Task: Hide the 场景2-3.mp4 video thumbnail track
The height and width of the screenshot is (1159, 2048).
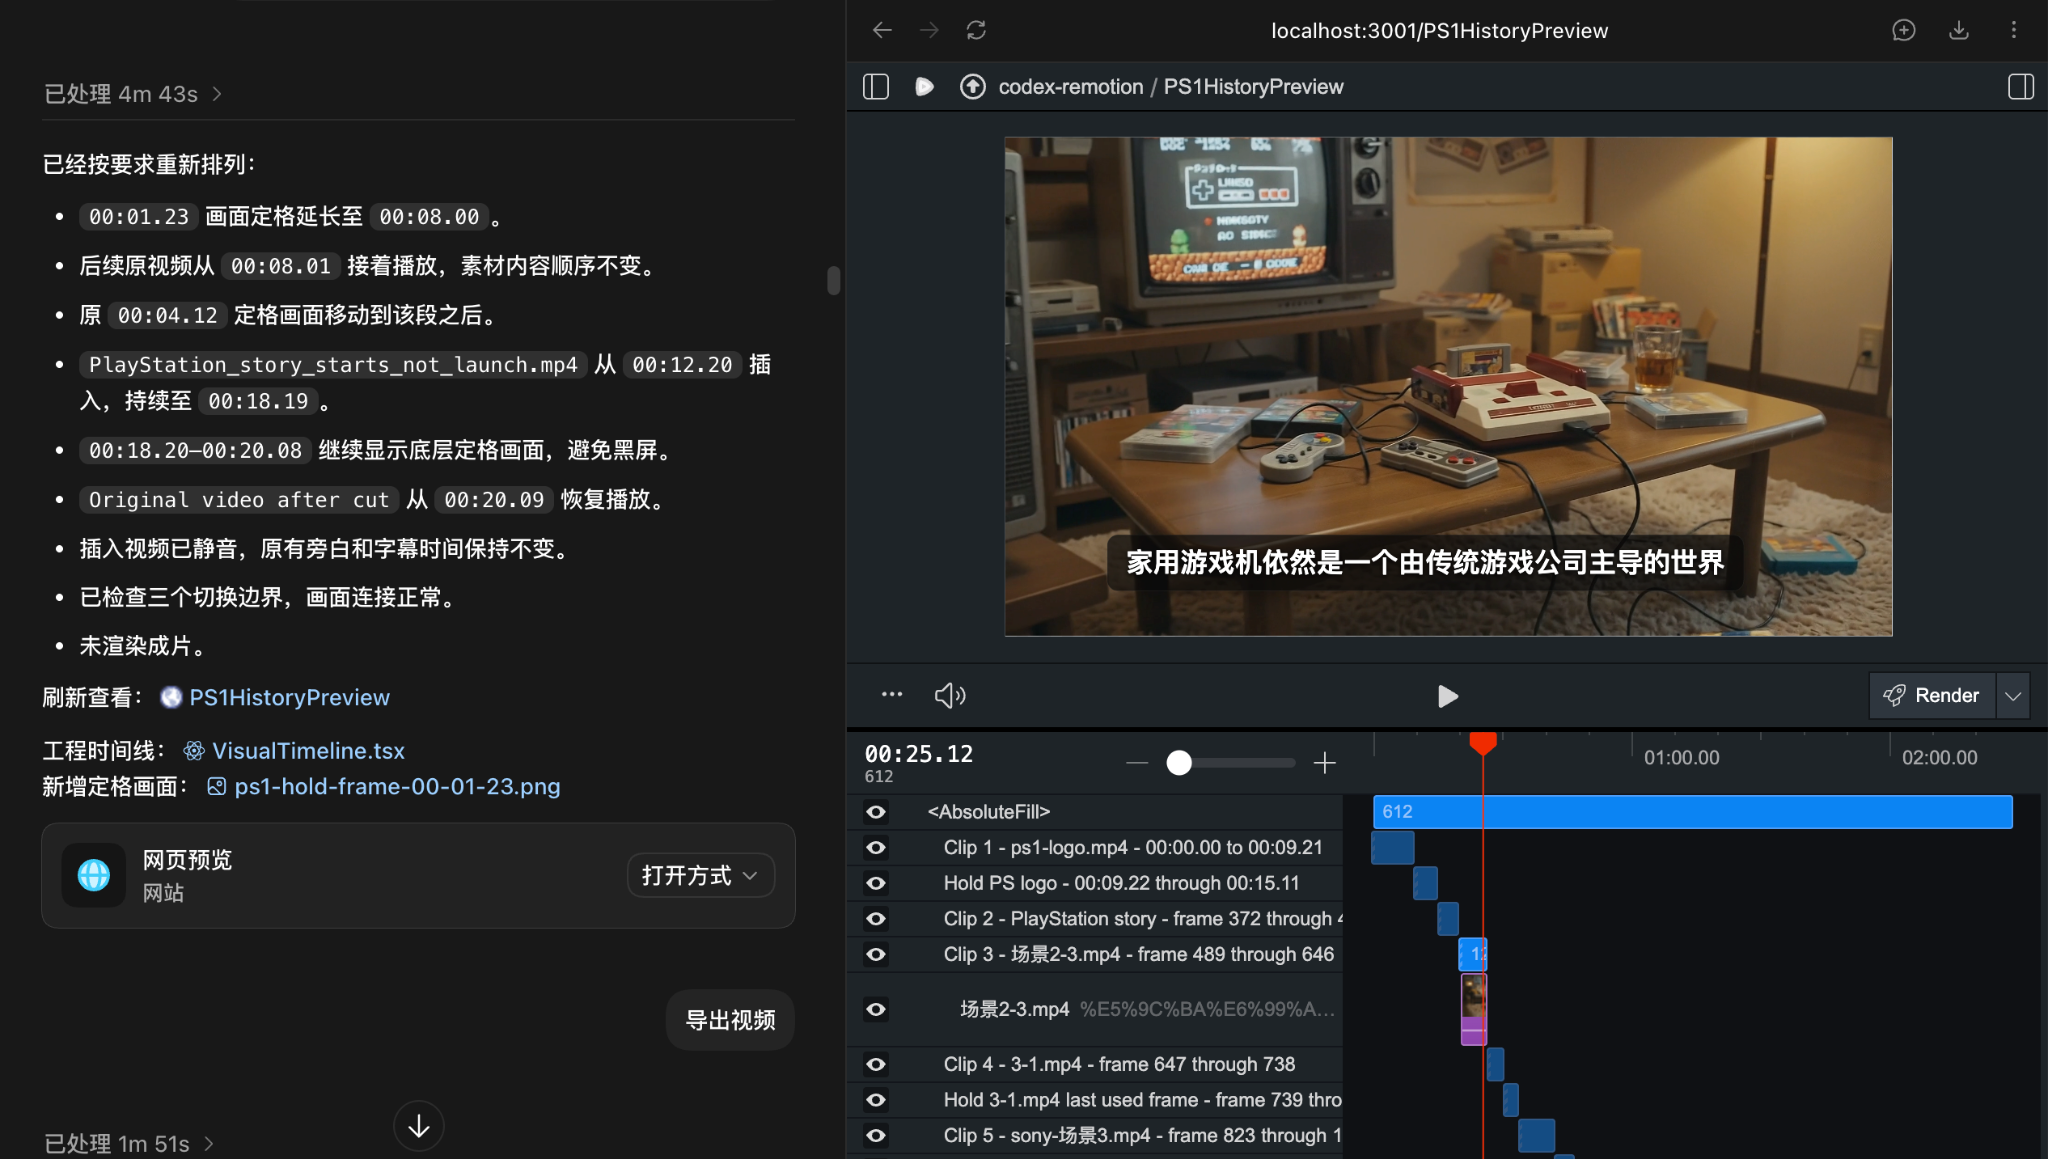Action: [876, 1009]
